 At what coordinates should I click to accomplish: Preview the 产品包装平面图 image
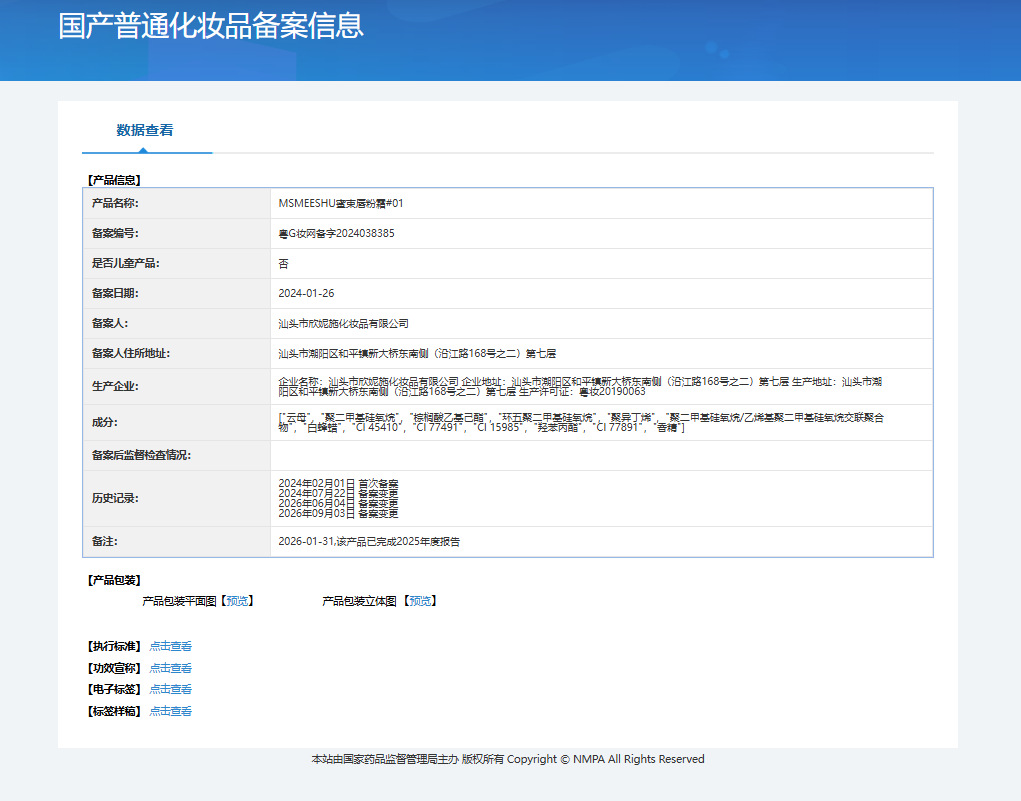[237, 601]
